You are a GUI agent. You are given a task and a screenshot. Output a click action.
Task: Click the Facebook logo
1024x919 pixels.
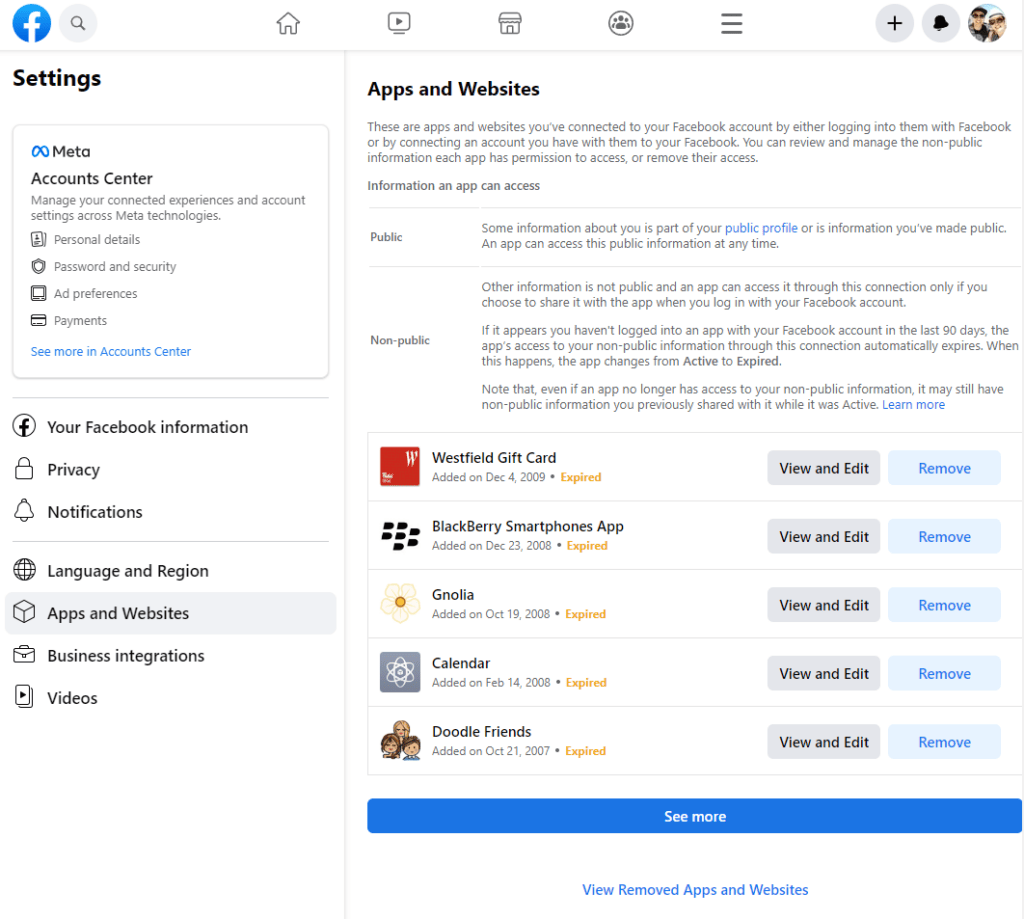(x=31, y=23)
